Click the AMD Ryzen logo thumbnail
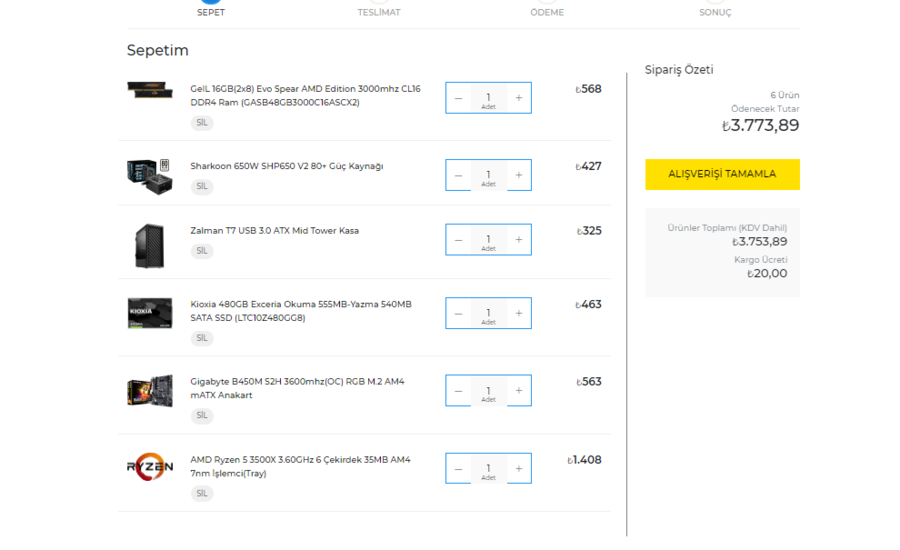The image size is (900, 550). coord(150,468)
